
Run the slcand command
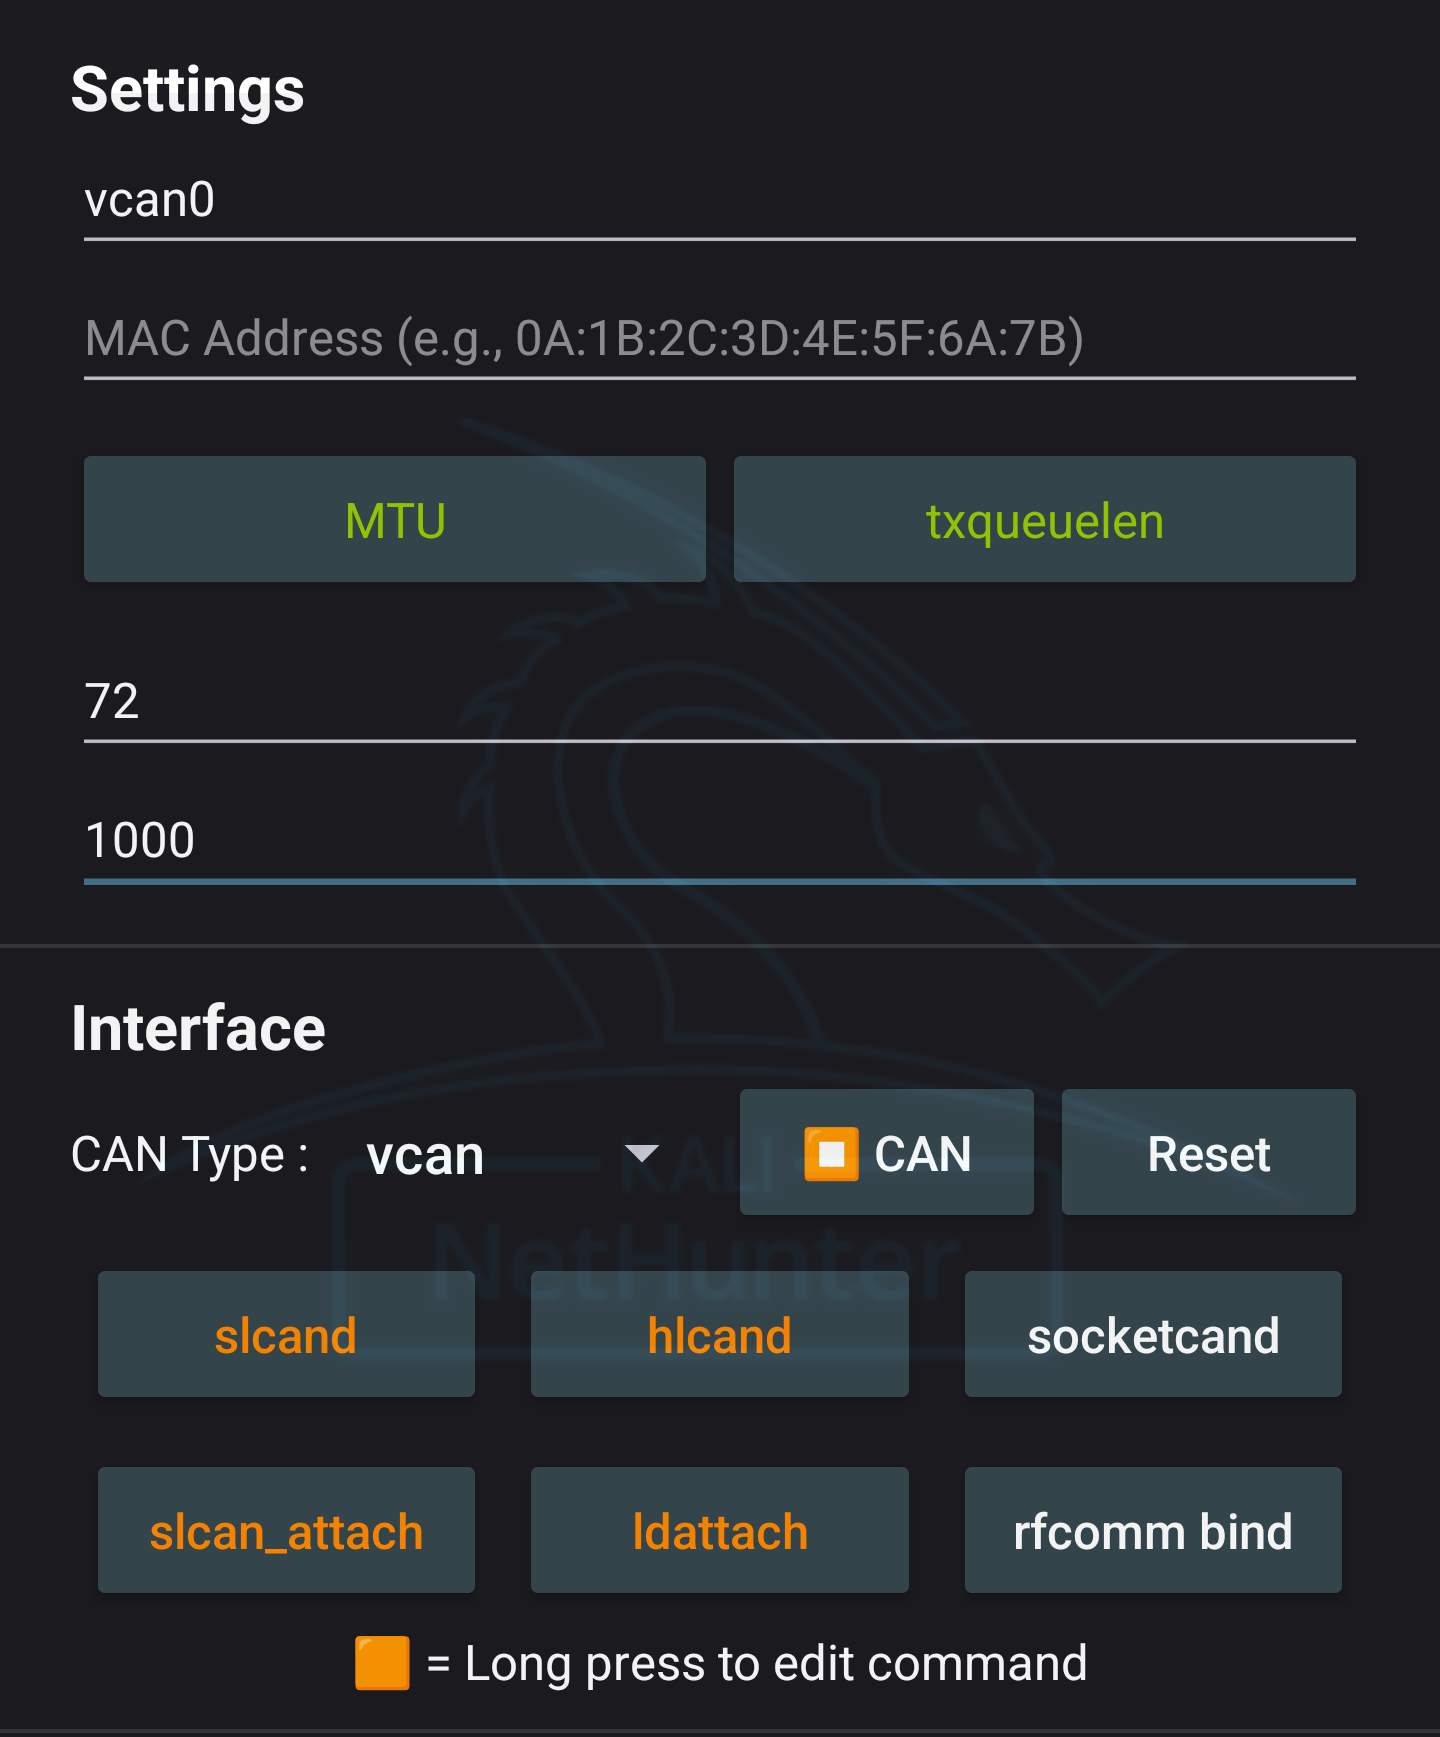[x=286, y=1334]
